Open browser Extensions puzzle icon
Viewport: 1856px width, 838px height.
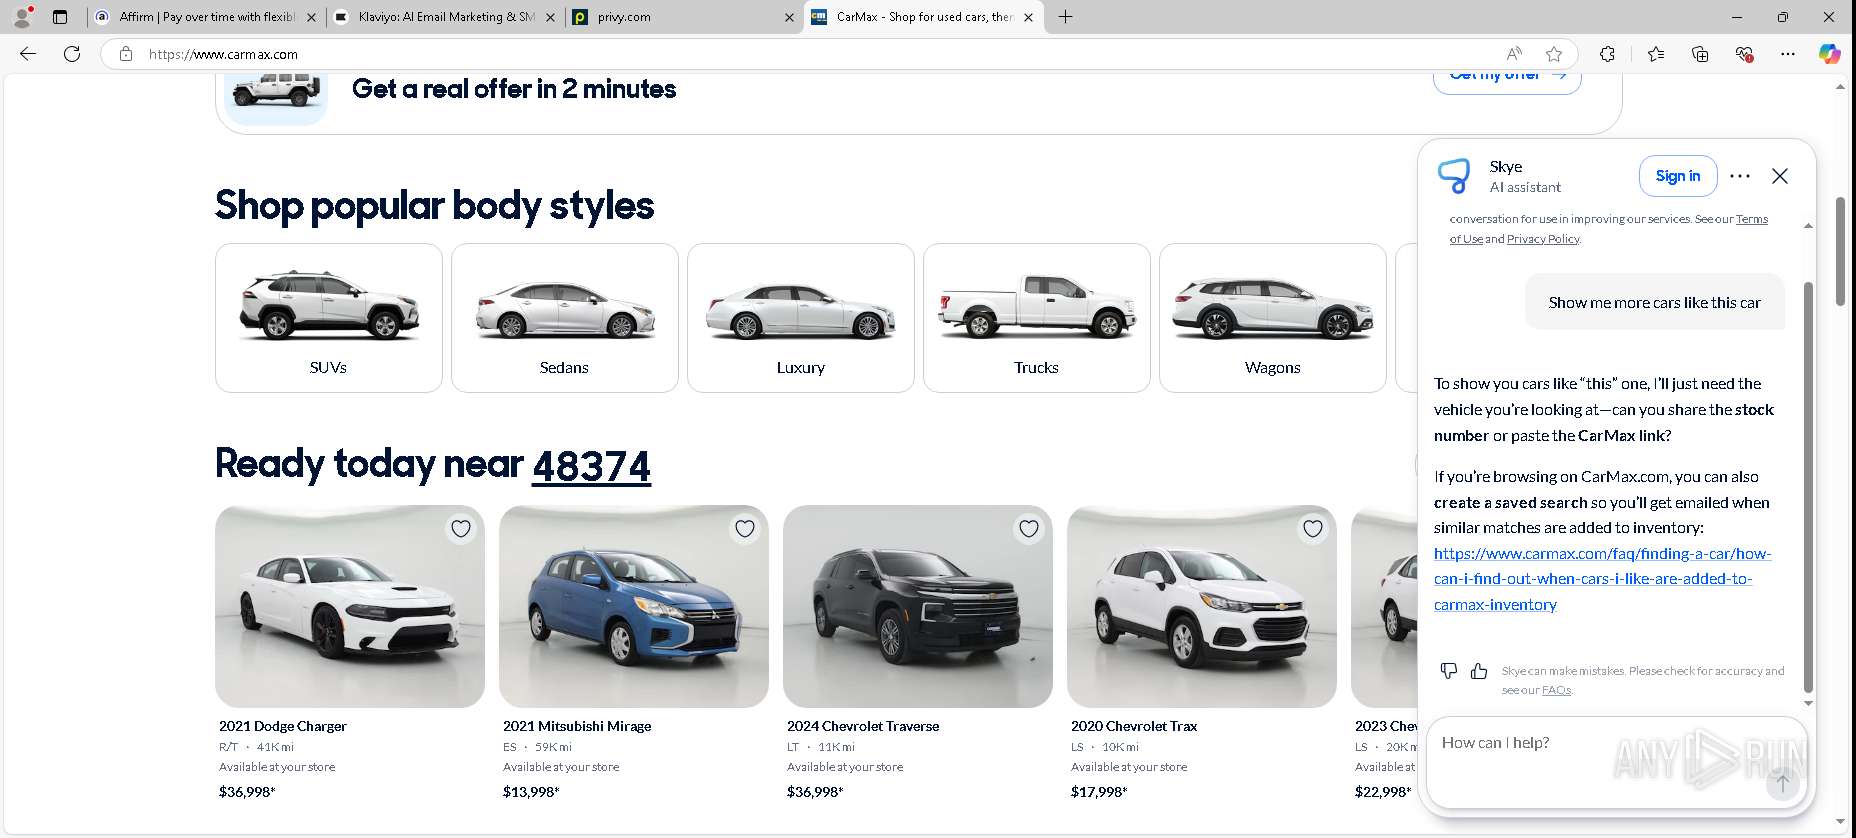(x=1607, y=54)
